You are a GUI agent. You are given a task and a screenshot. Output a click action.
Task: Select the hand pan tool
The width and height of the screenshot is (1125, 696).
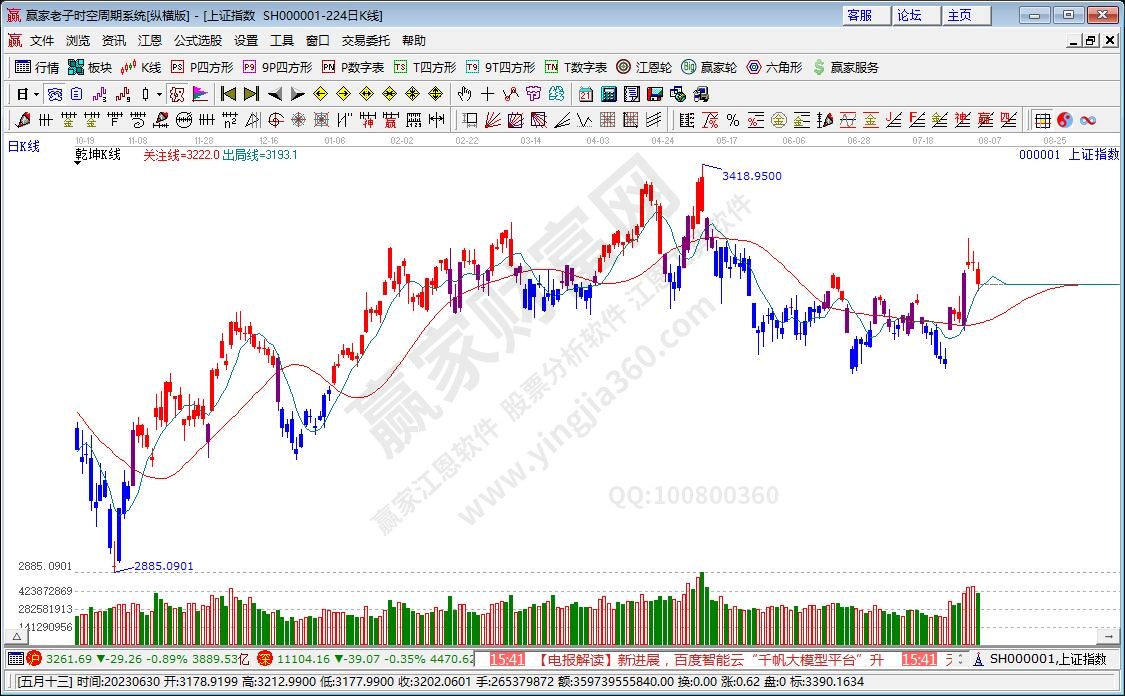pyautogui.click(x=464, y=94)
